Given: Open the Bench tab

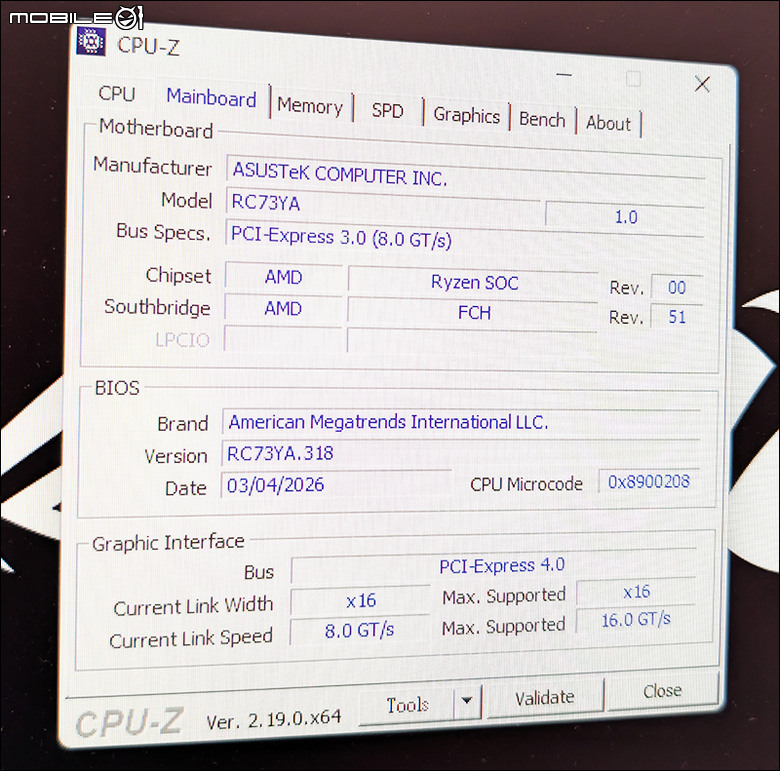Looking at the screenshot, I should point(542,120).
